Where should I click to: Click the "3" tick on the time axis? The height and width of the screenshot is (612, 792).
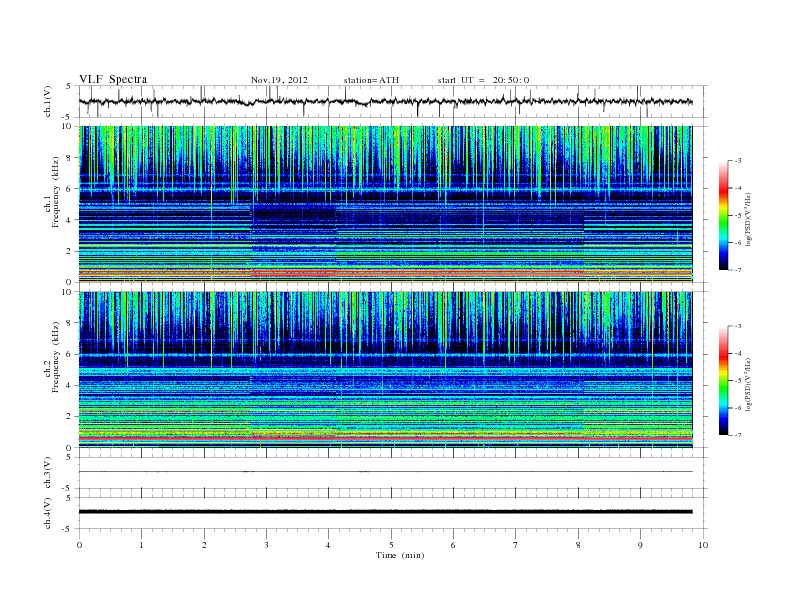[x=266, y=545]
